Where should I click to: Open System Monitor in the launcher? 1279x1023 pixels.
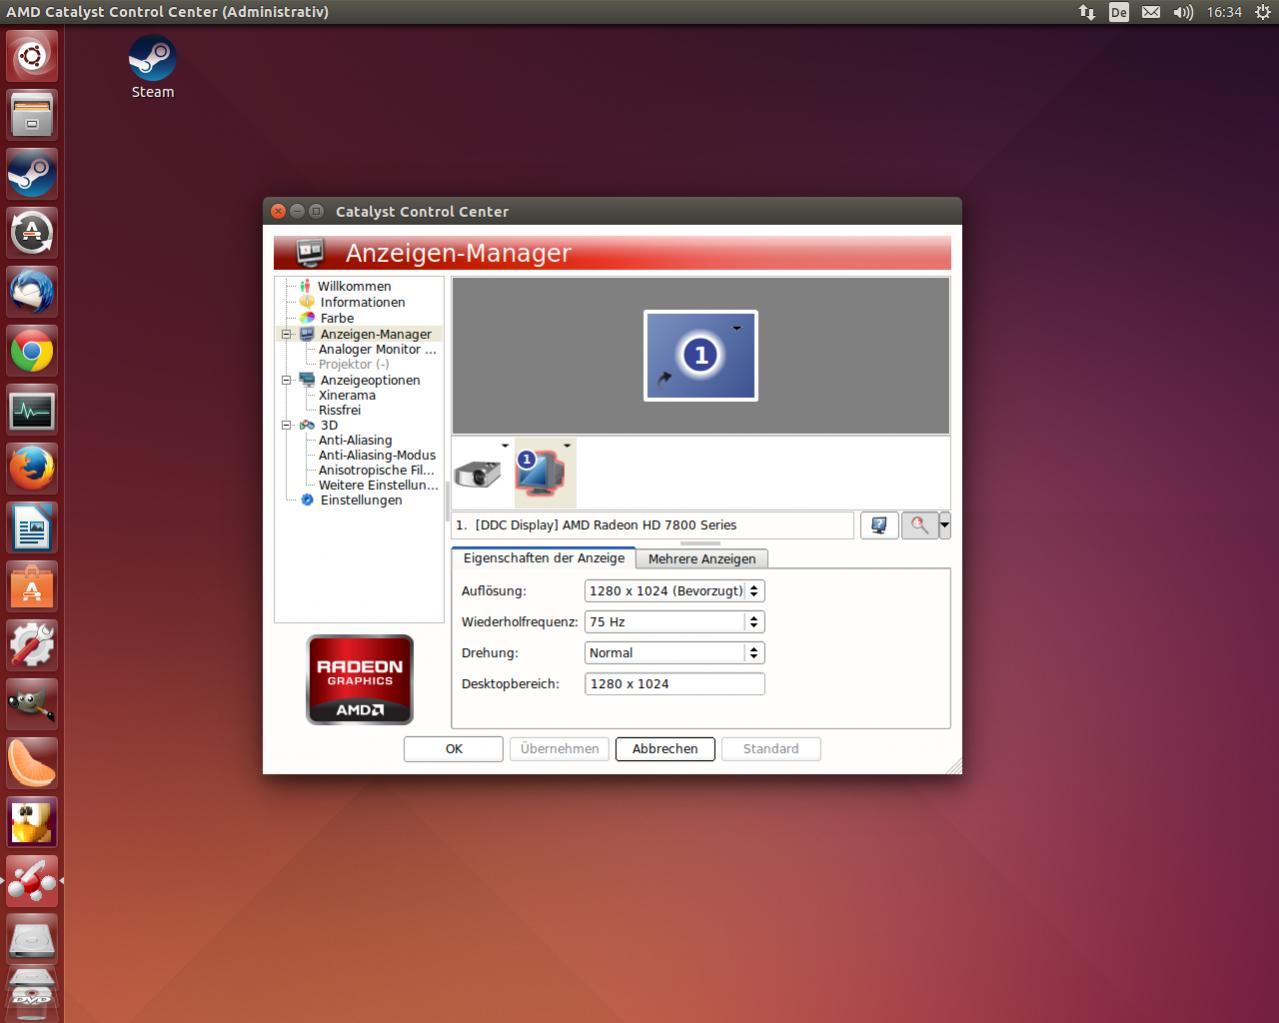pos(32,410)
